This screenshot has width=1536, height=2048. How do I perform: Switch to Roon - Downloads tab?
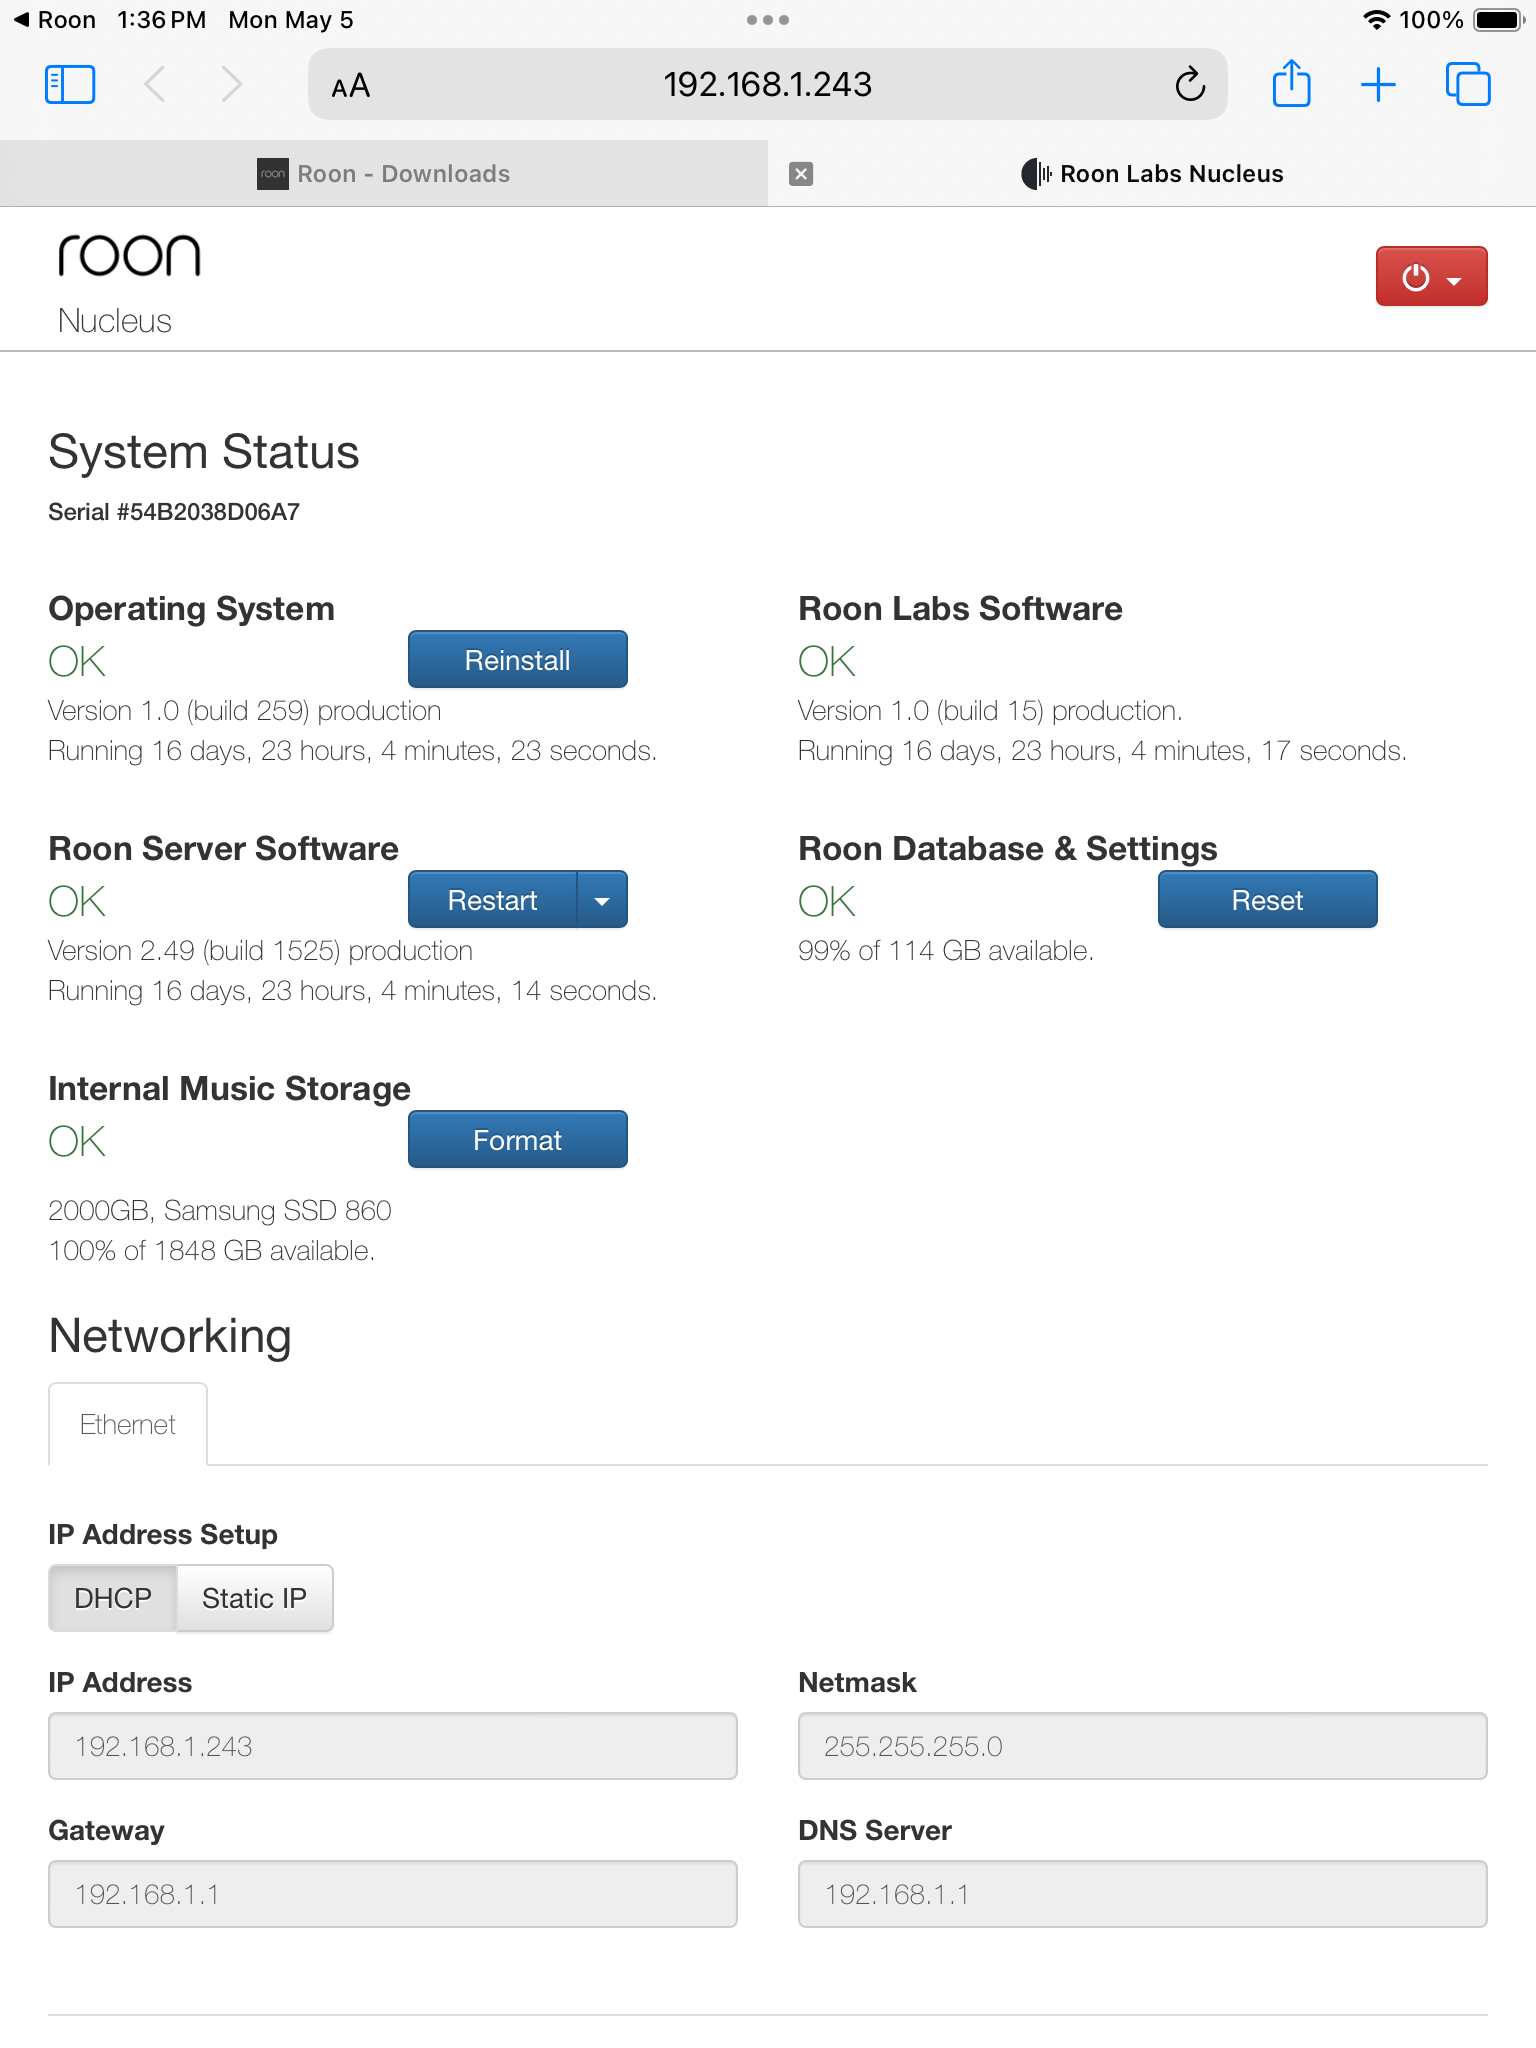pyautogui.click(x=384, y=174)
